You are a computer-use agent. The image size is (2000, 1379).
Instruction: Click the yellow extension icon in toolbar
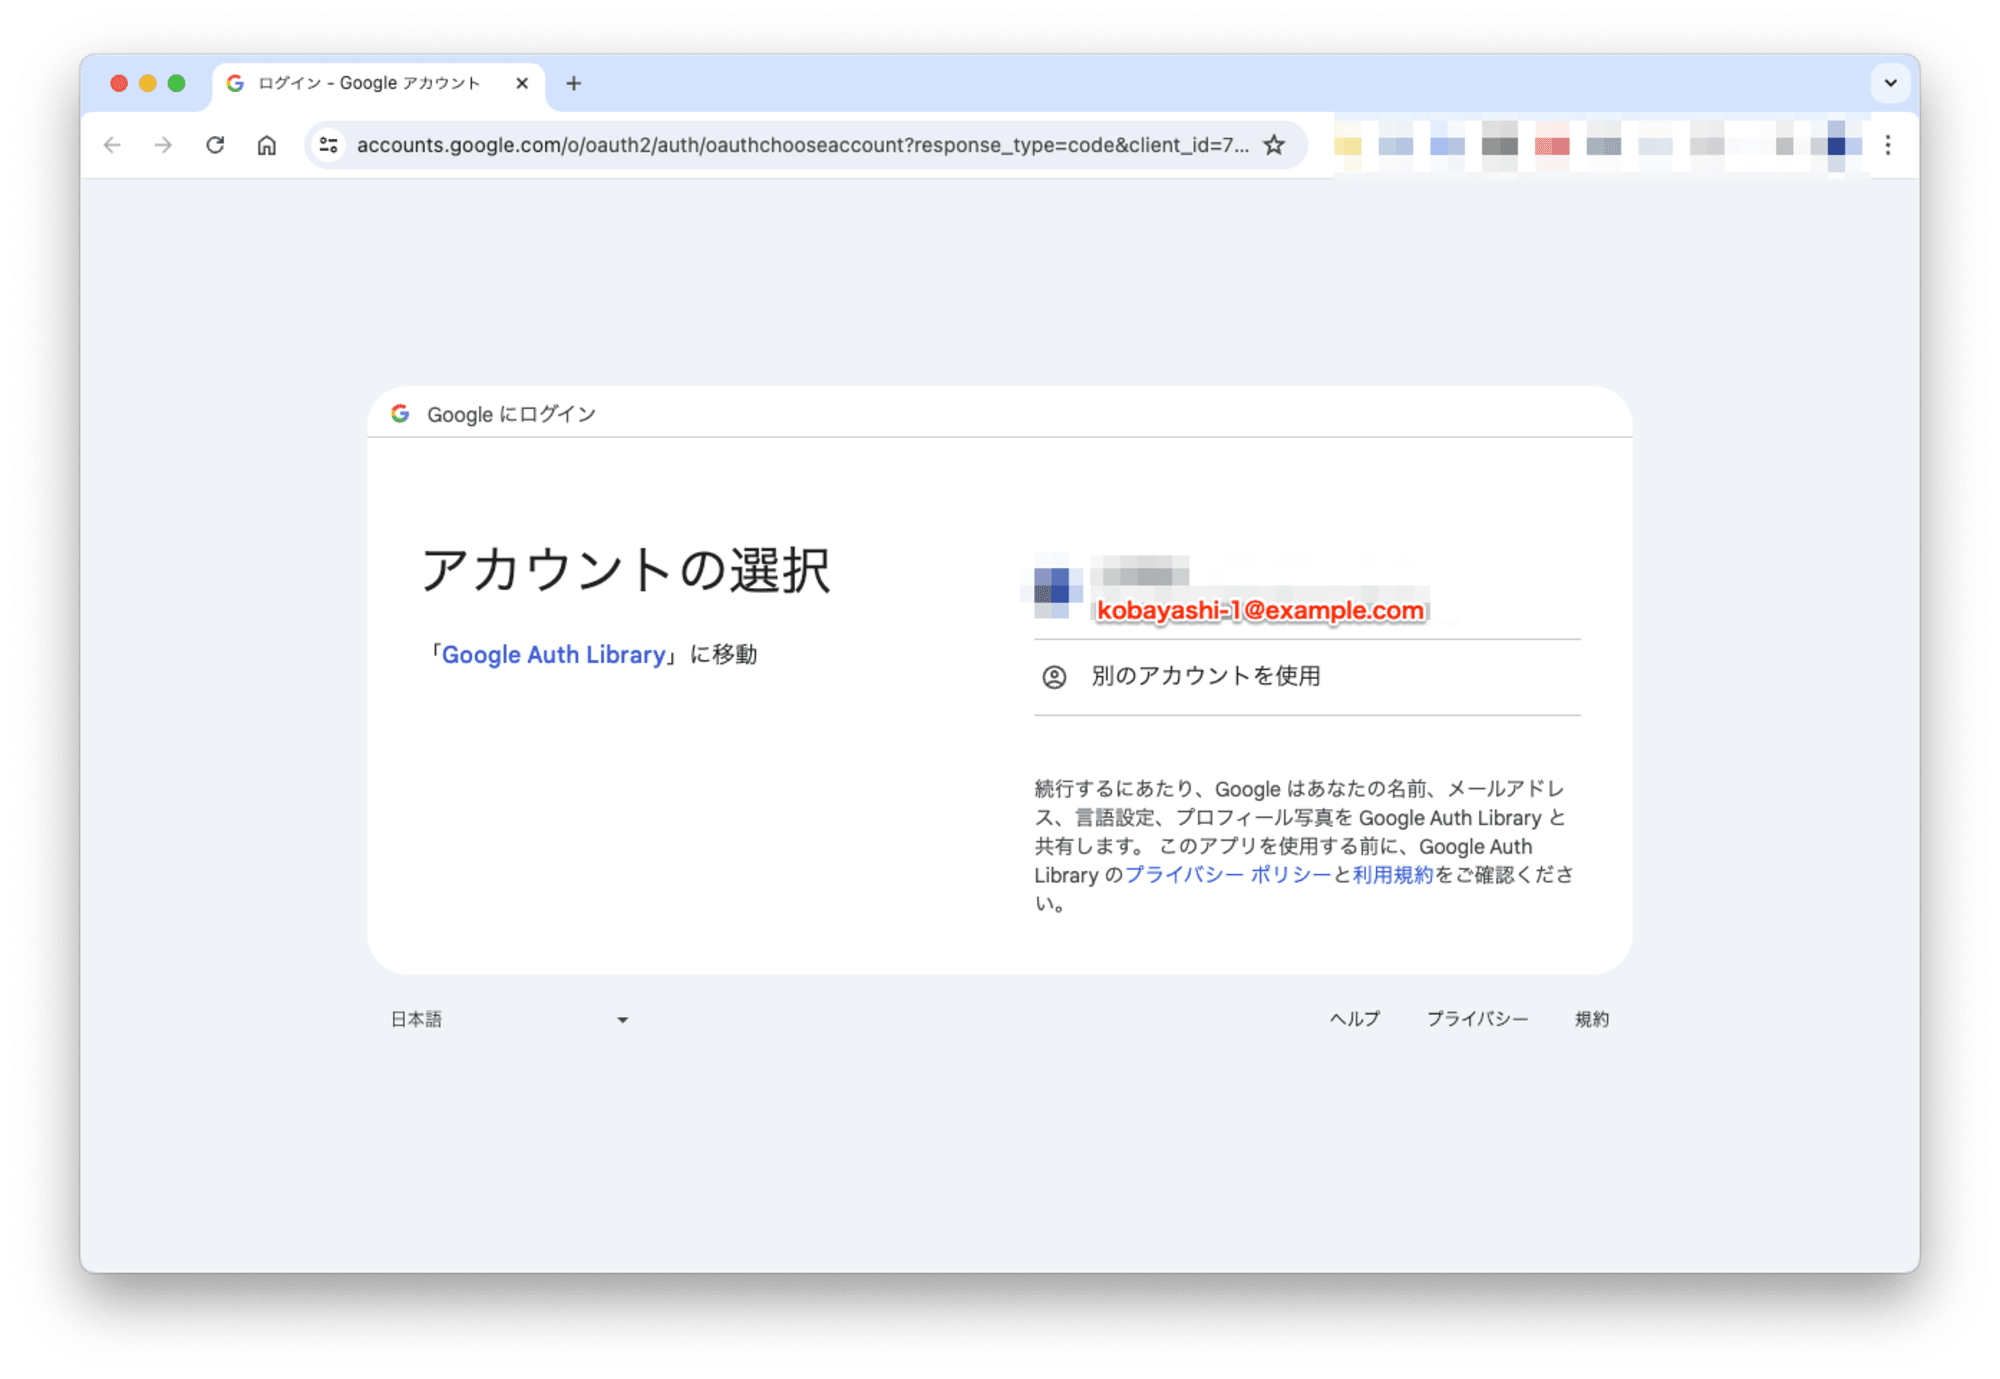coord(1348,146)
